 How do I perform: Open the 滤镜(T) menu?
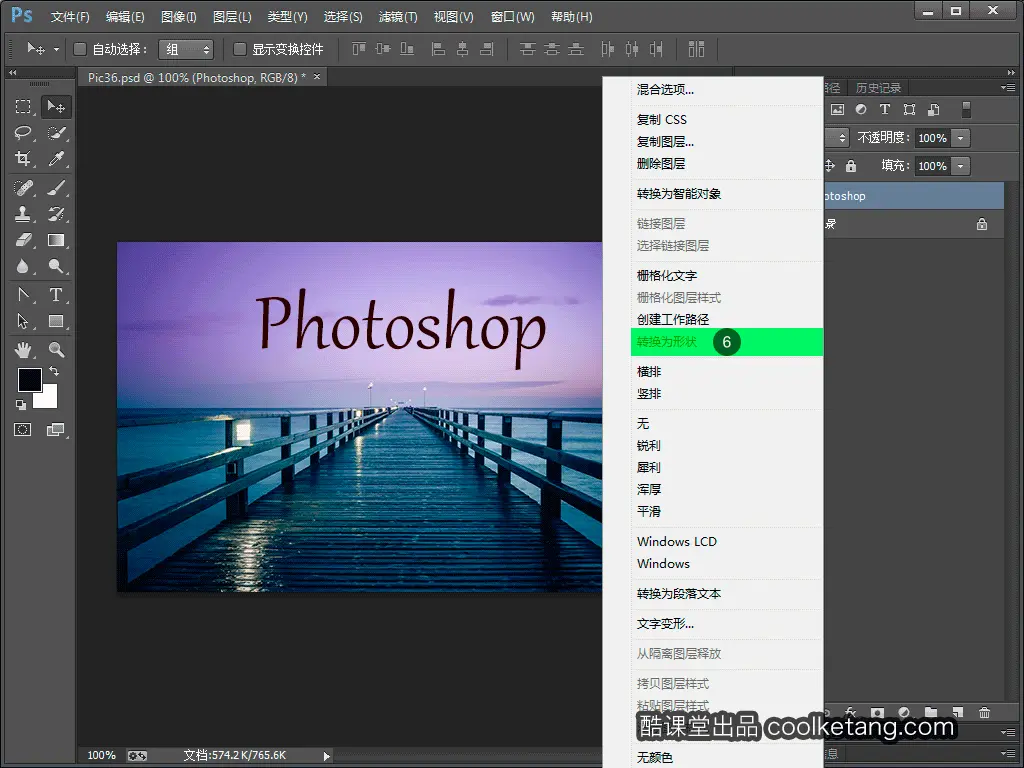(398, 17)
